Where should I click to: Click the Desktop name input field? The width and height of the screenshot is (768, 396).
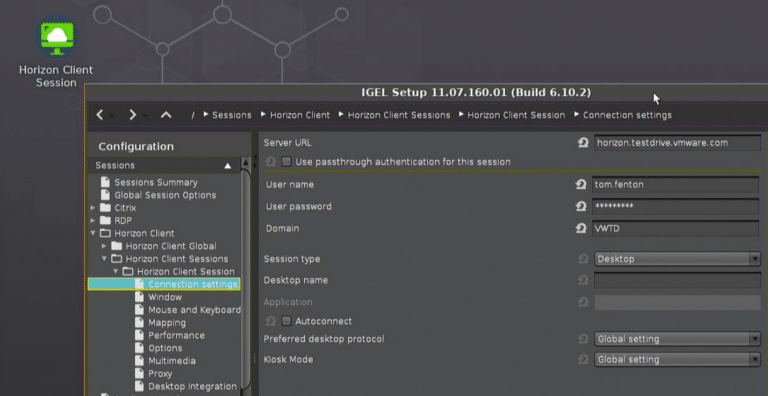pyautogui.click(x=677, y=280)
